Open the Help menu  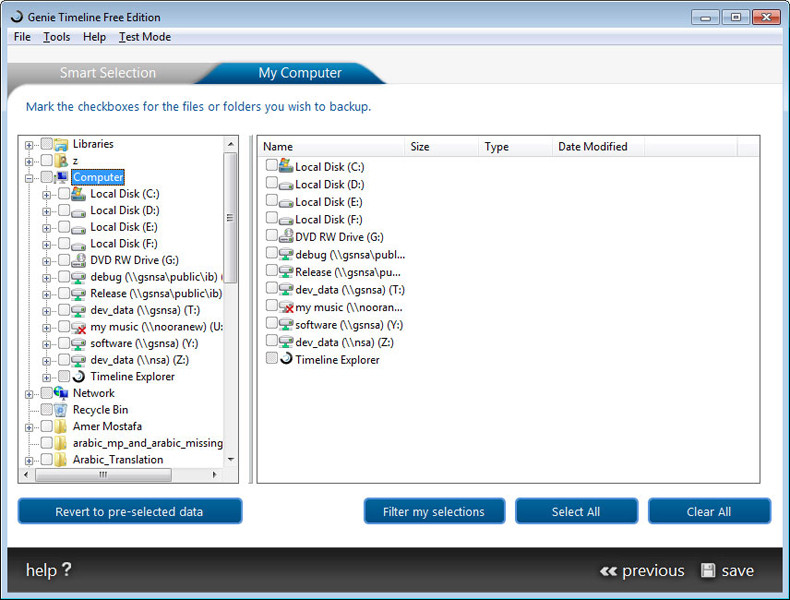[94, 37]
